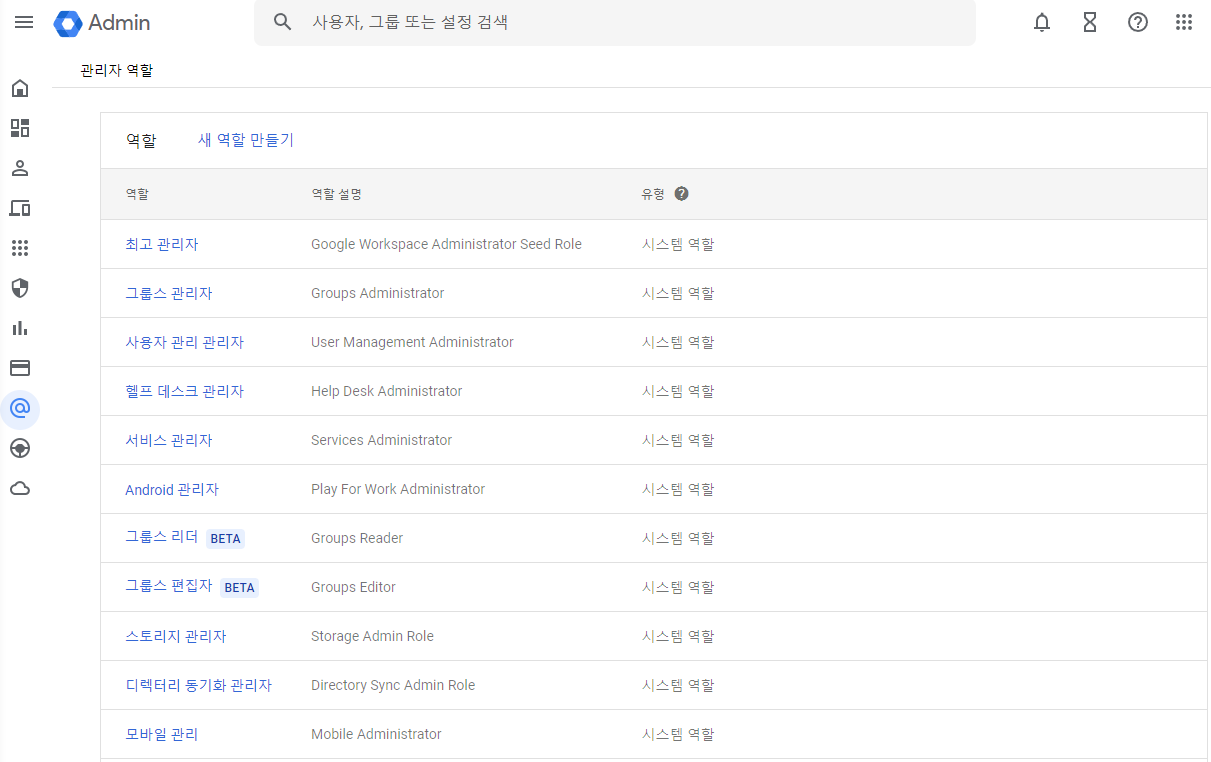This screenshot has height=762, width=1211.
Task: Open 헬프 데스크 관리자 role
Action: point(184,391)
